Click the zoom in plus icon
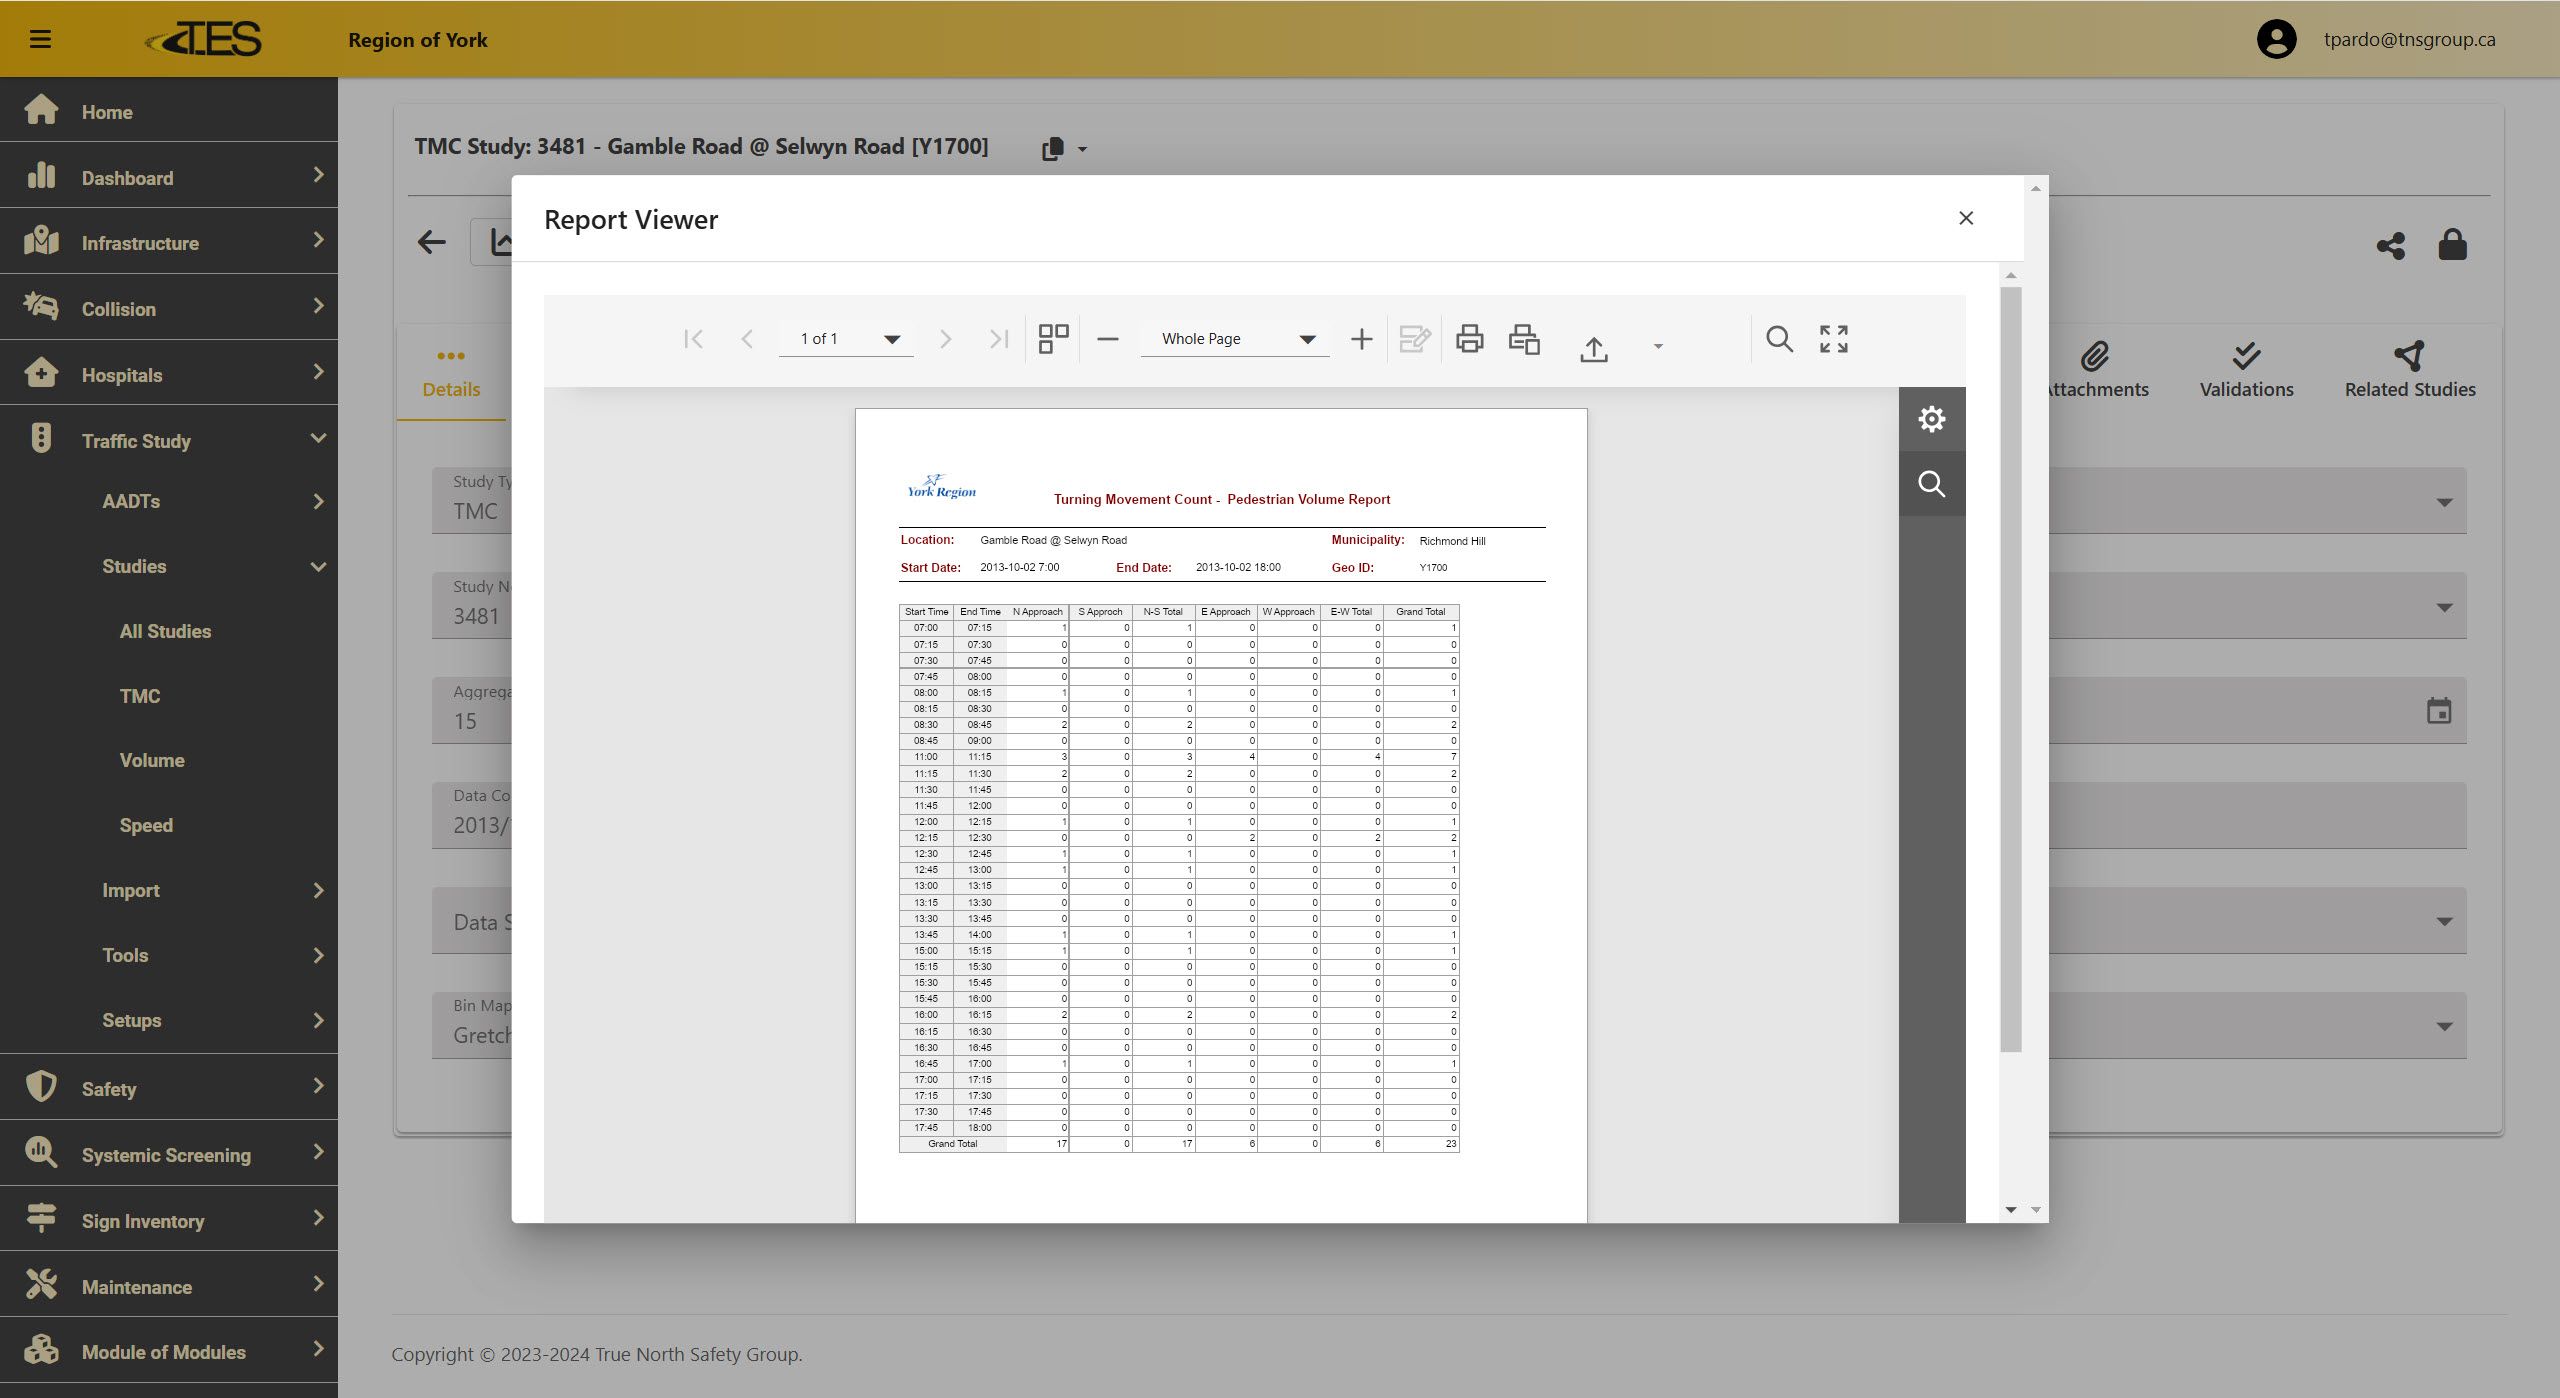2560x1398 pixels. click(x=1361, y=339)
